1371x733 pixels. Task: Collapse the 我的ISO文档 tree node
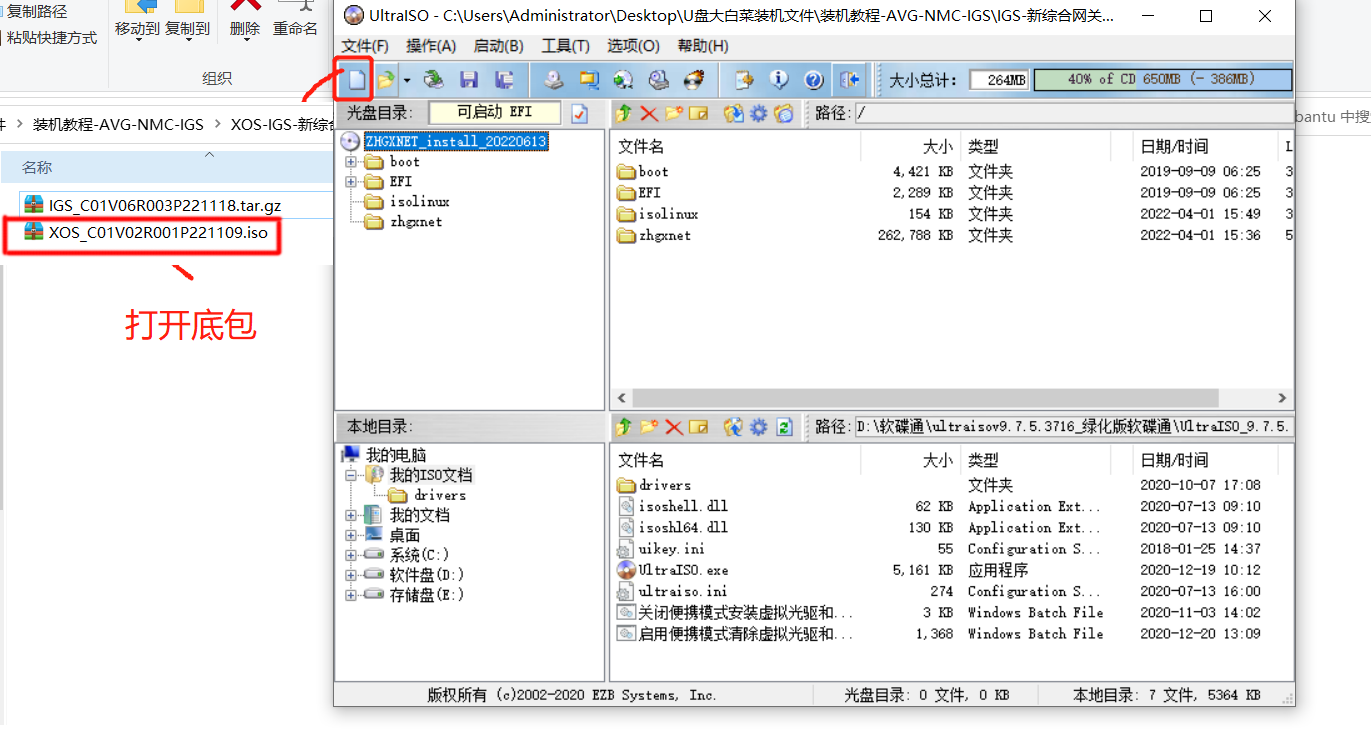351,475
